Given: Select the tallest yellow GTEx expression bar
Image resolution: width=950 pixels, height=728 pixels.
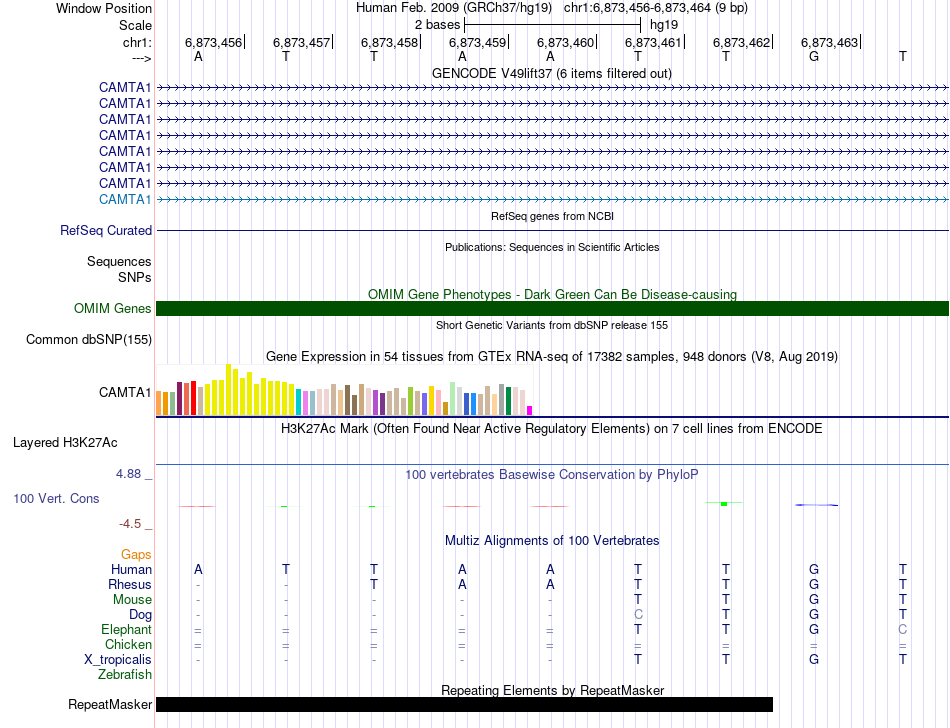Looking at the screenshot, I should click(x=228, y=389).
